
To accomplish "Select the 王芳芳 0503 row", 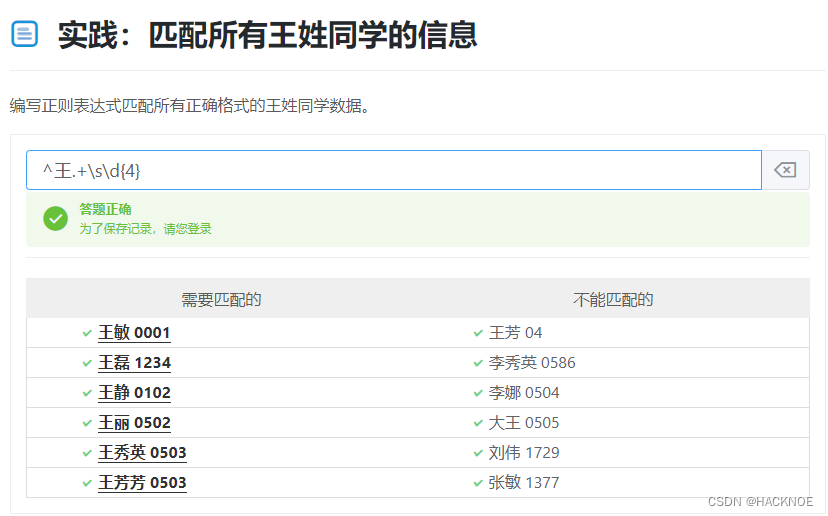I will click(x=142, y=483).
